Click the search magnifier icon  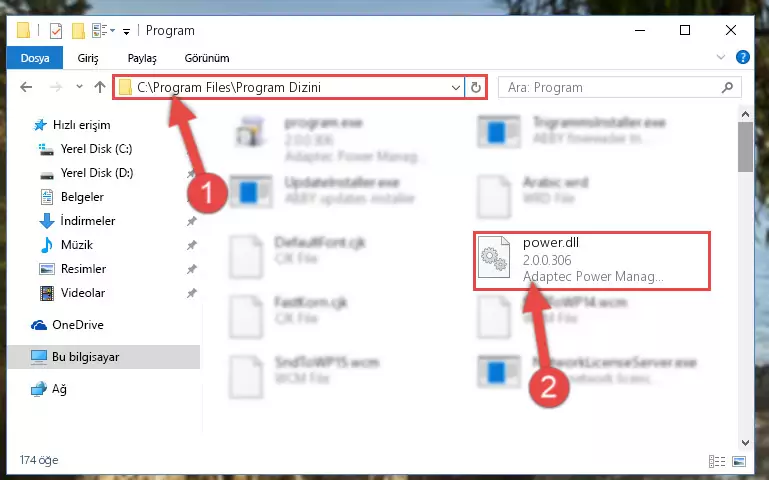tap(727, 88)
